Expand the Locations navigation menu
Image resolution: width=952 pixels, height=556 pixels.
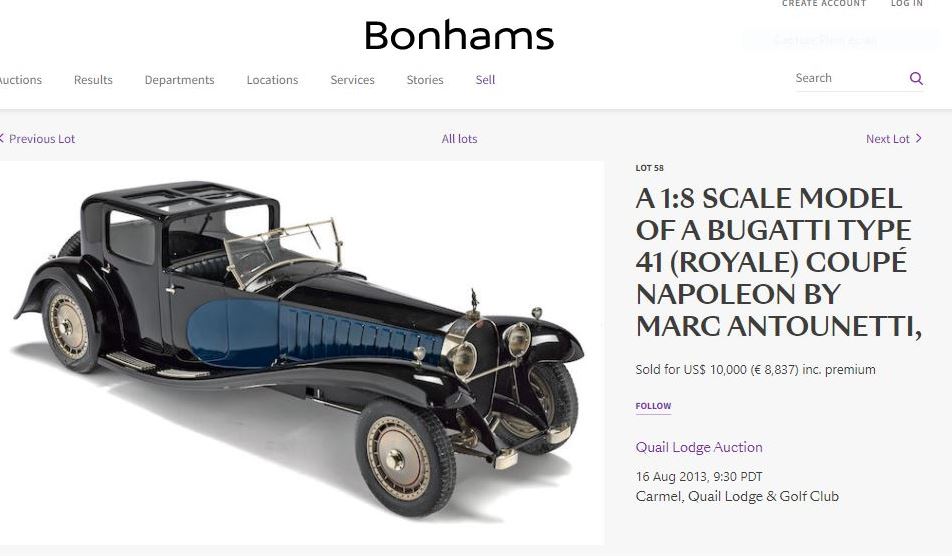click(272, 80)
